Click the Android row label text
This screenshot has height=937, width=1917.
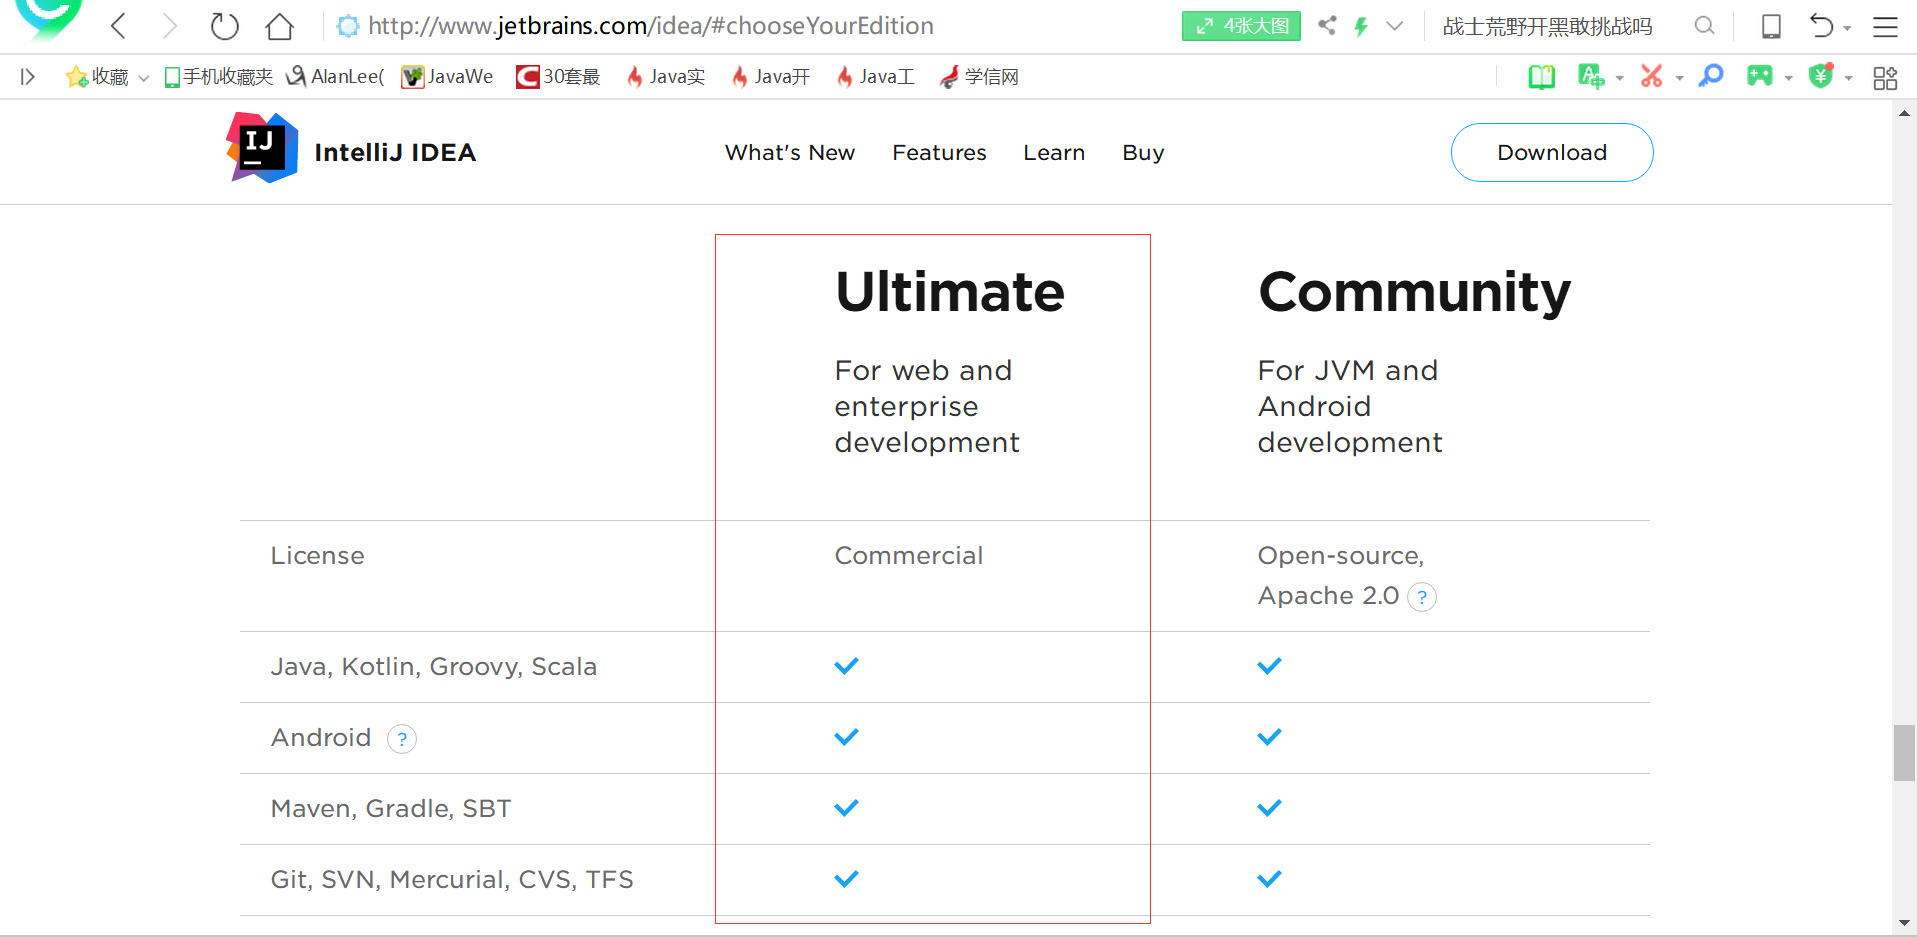(321, 737)
